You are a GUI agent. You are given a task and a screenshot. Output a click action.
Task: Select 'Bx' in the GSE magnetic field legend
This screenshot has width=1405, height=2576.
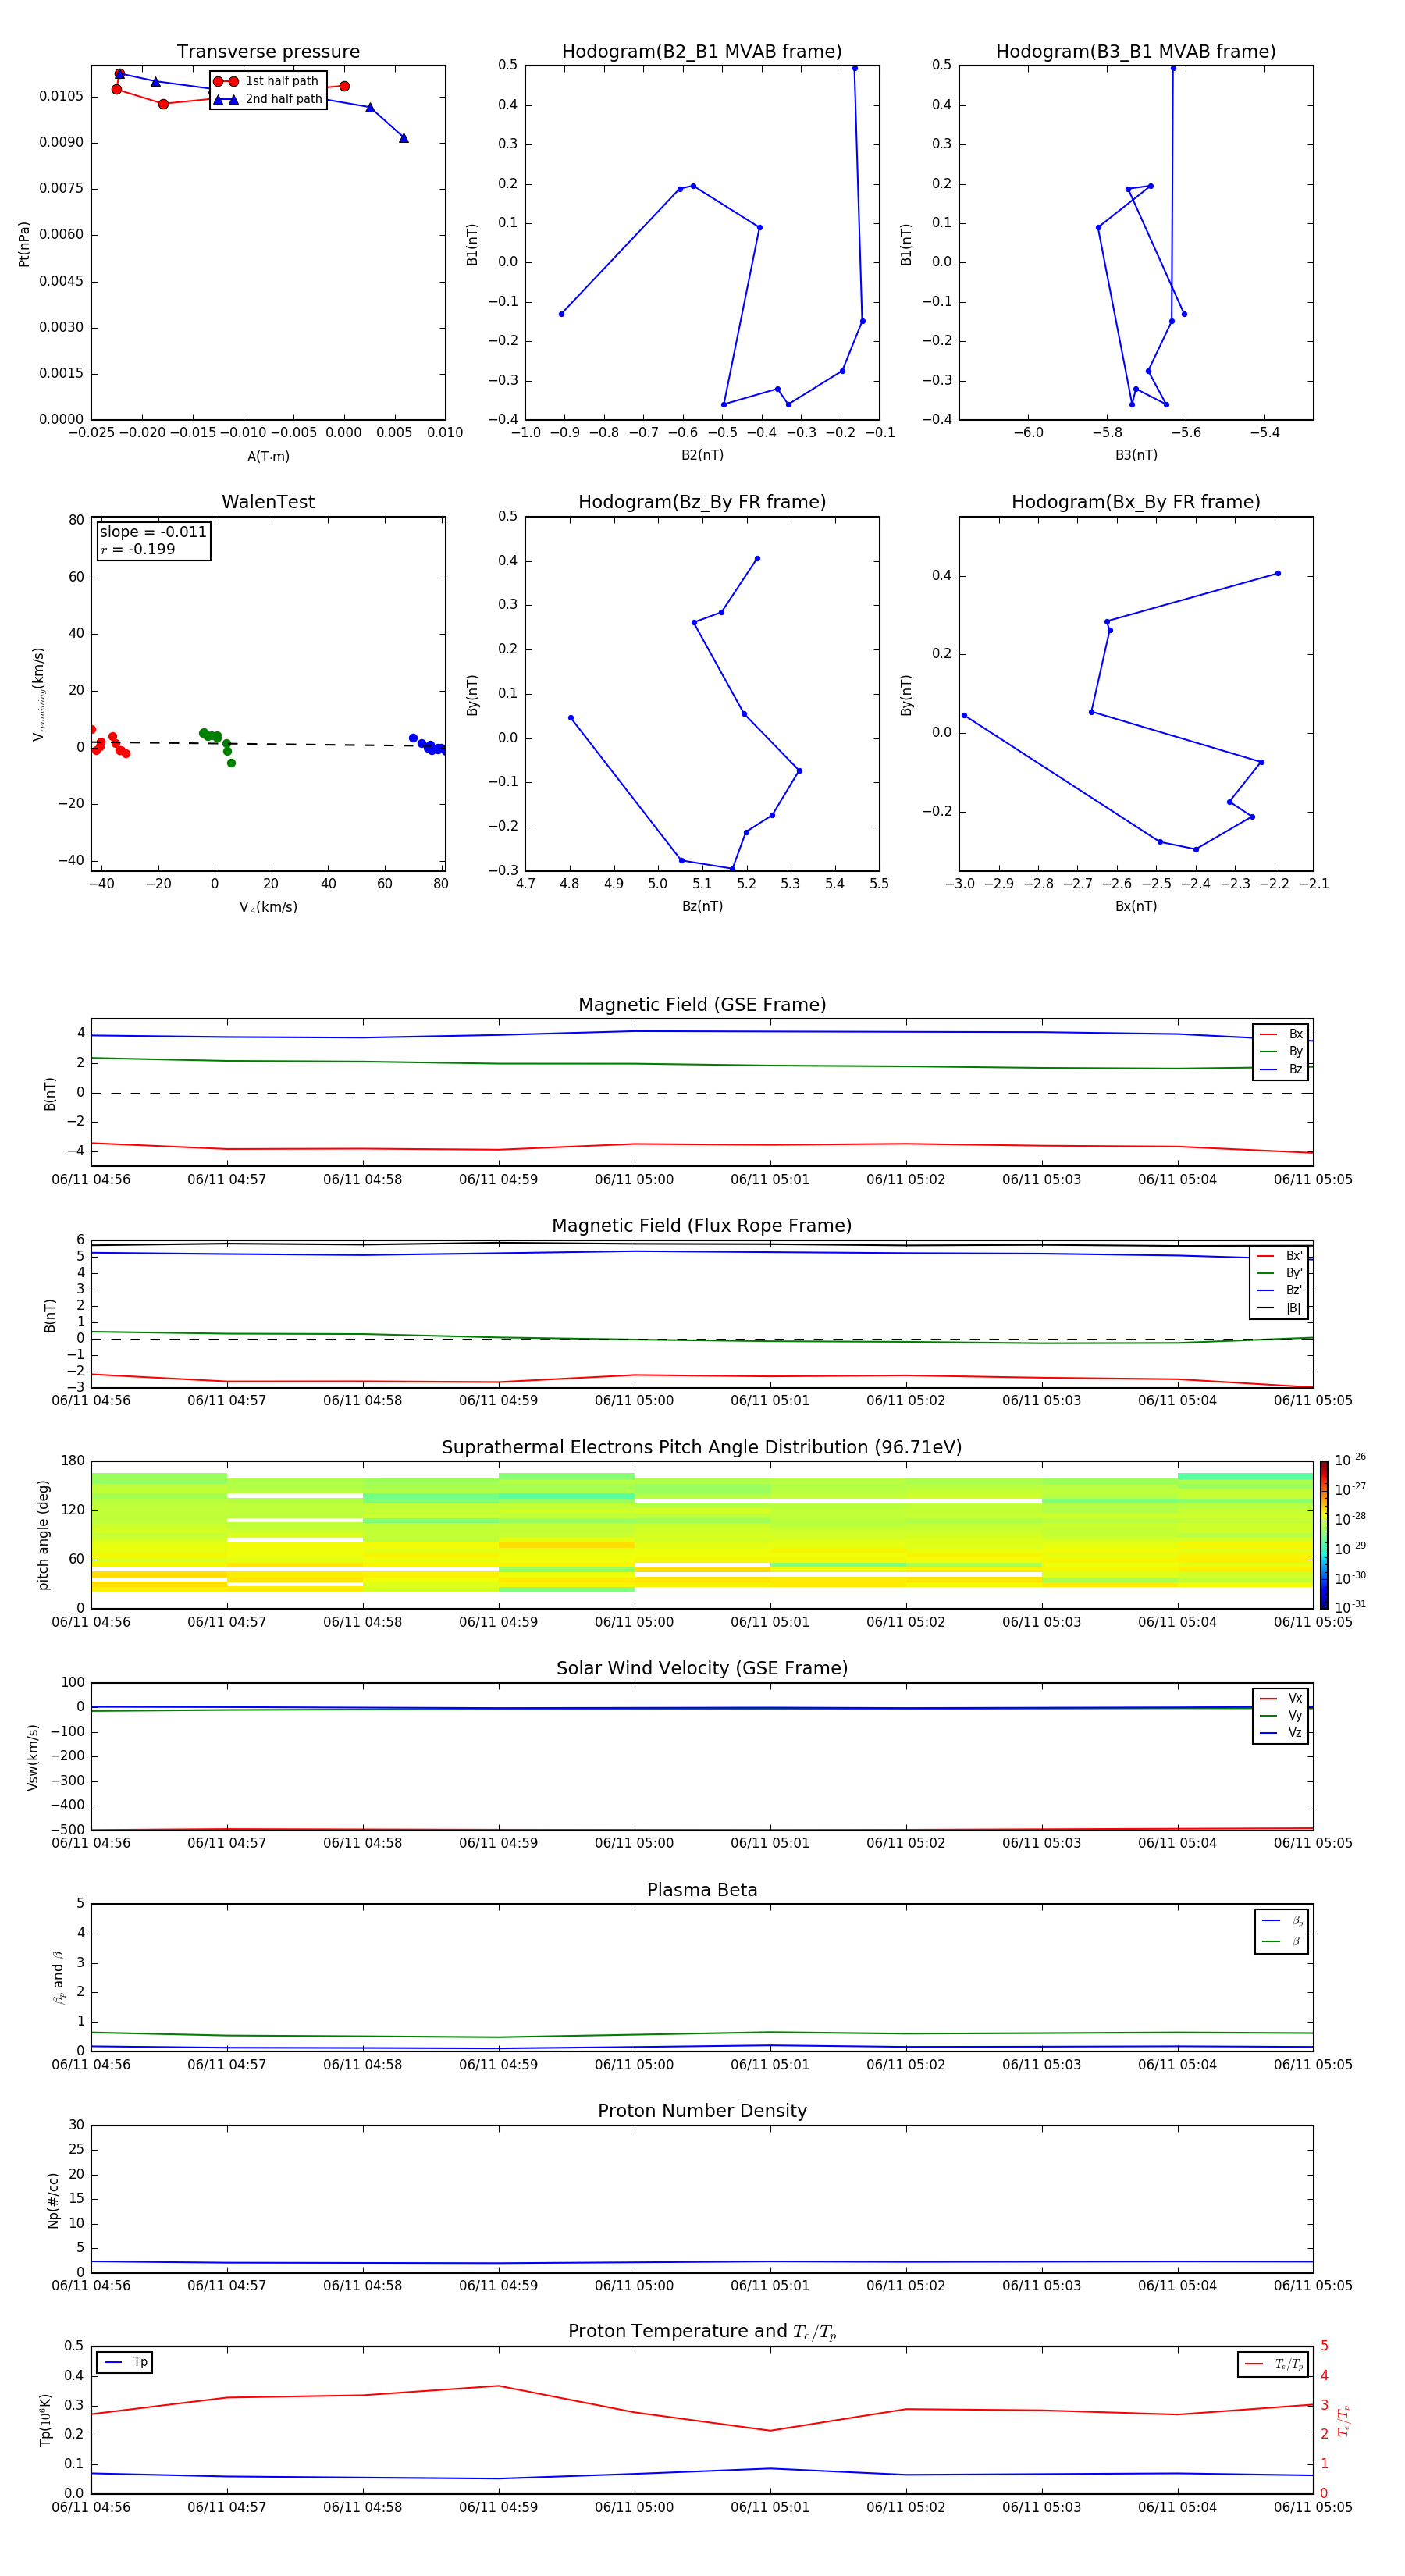(1281, 1034)
